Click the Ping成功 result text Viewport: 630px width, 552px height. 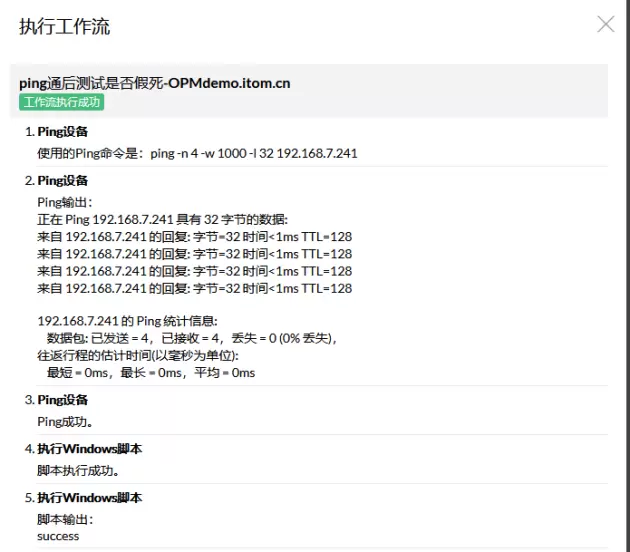(x=65, y=421)
